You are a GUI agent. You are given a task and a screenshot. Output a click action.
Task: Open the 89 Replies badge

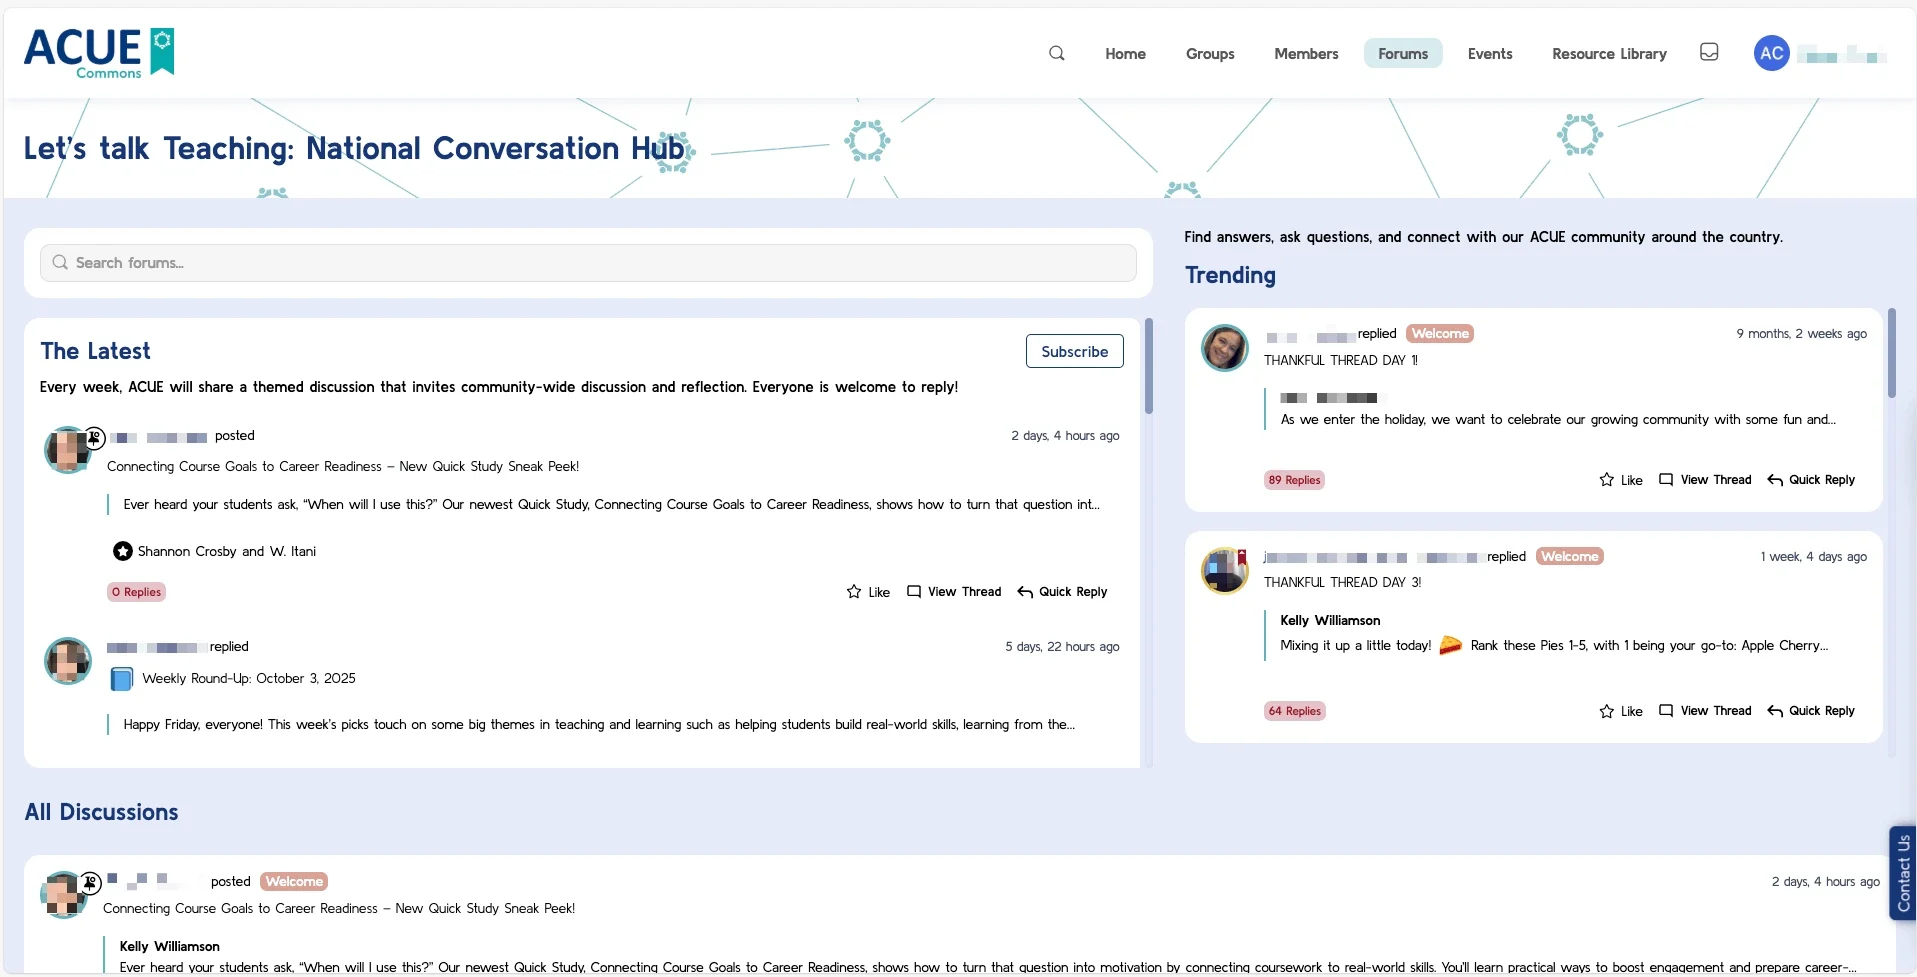coord(1294,480)
